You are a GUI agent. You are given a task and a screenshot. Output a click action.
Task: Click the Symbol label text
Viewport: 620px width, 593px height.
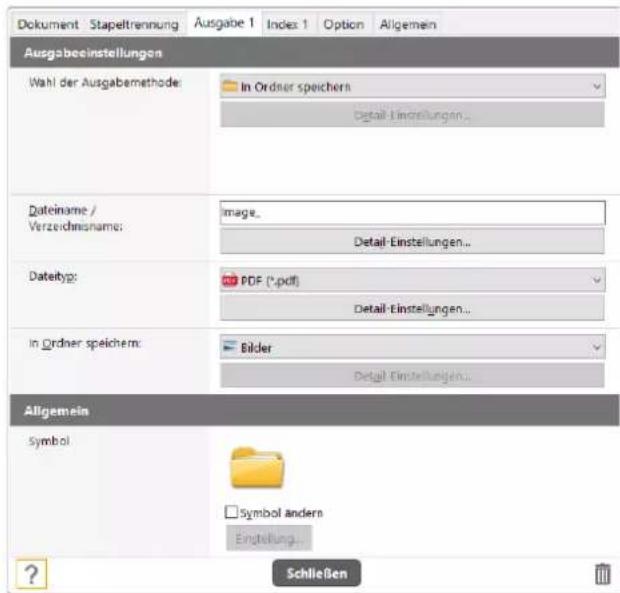pyautogui.click(x=49, y=441)
